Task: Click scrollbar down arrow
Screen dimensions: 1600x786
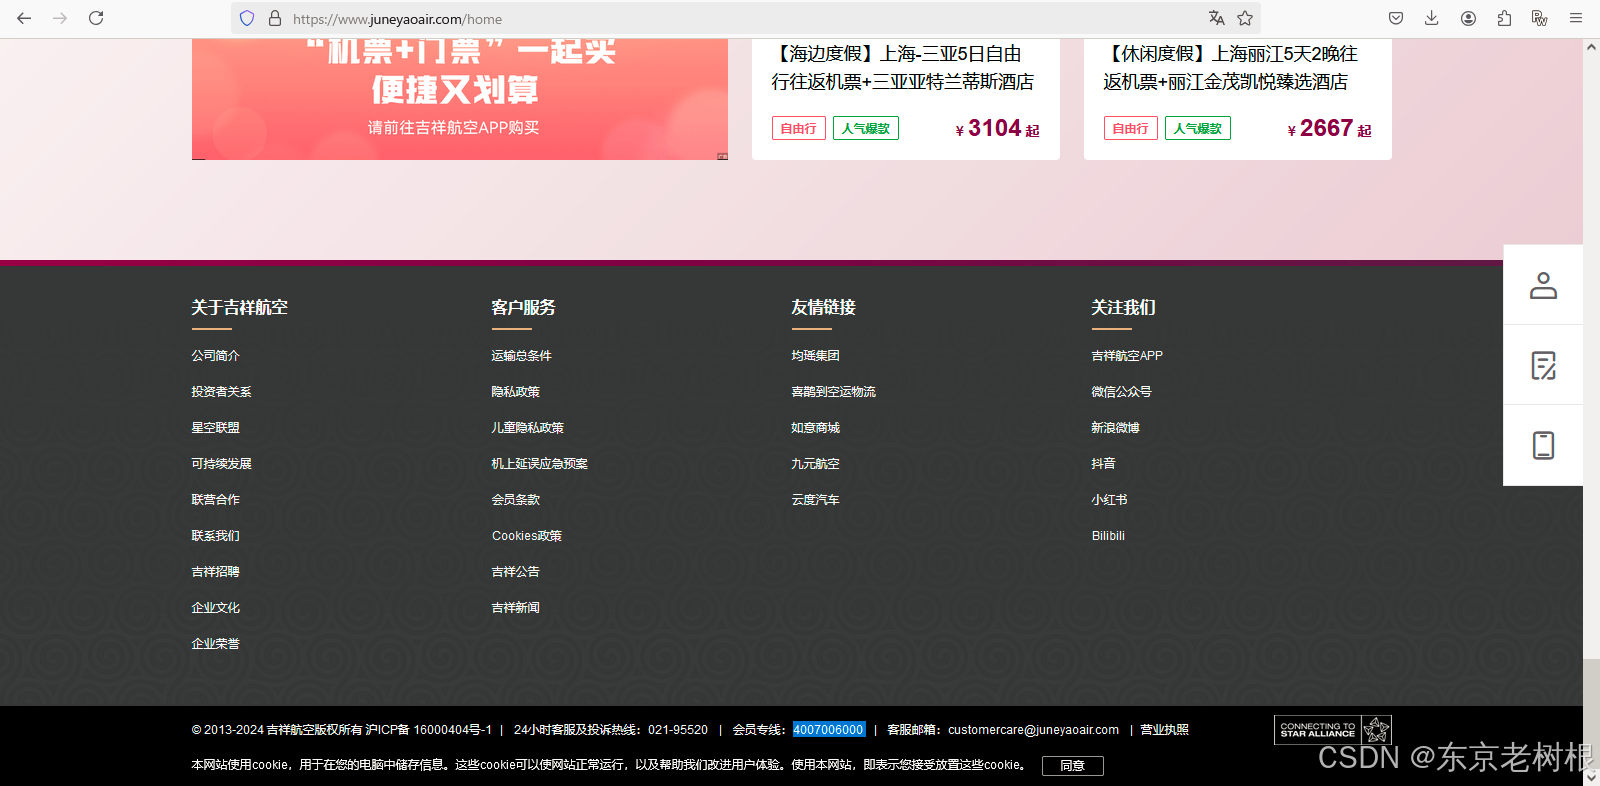Action: [x=1591, y=777]
